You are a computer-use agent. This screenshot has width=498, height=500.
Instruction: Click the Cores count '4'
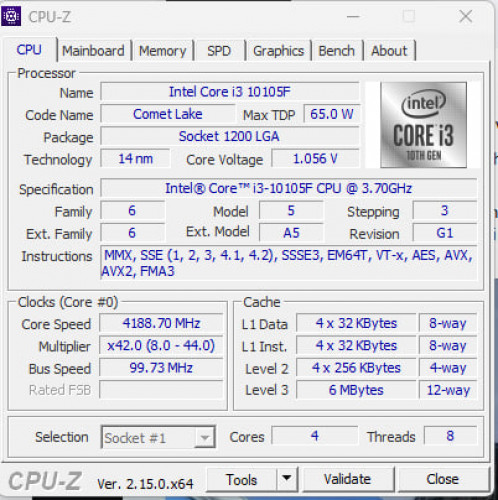click(315, 436)
